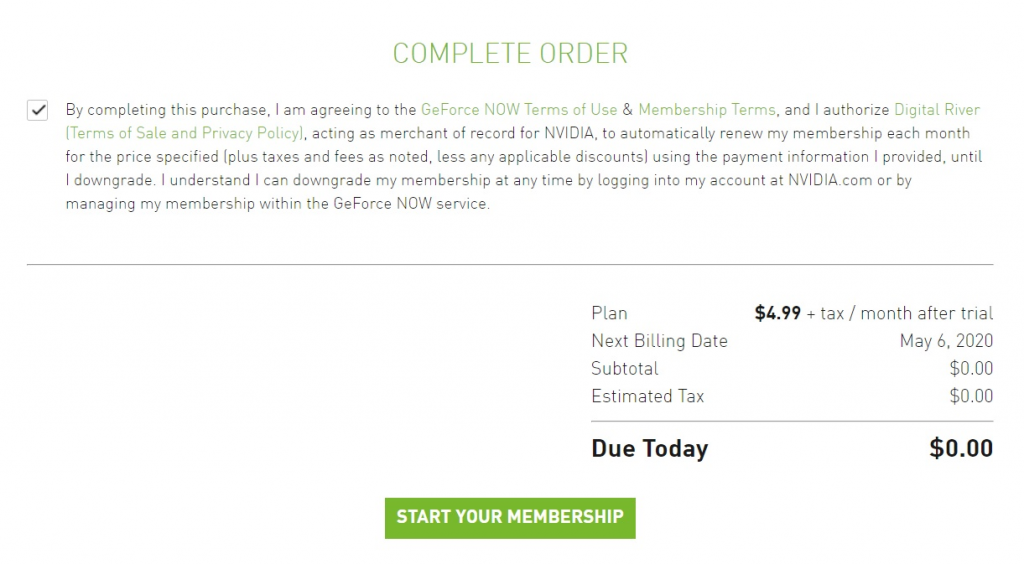
Task: Click the $4.99 plan price
Action: point(777,313)
